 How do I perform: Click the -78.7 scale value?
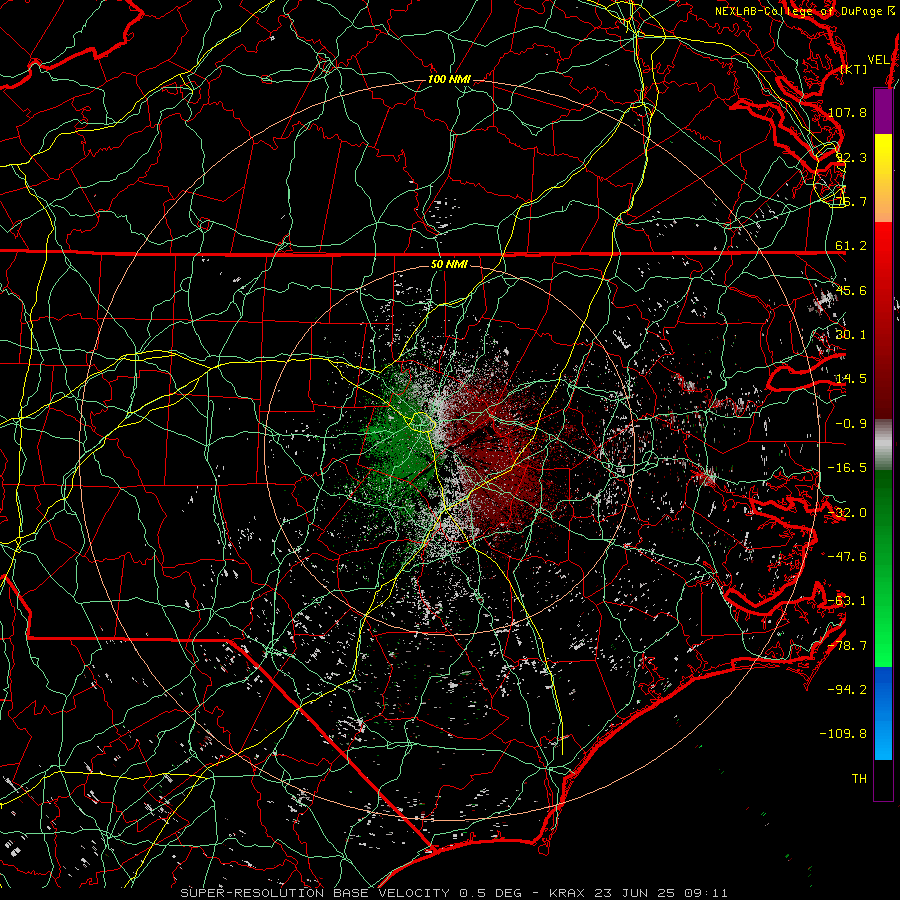pyautogui.click(x=847, y=646)
